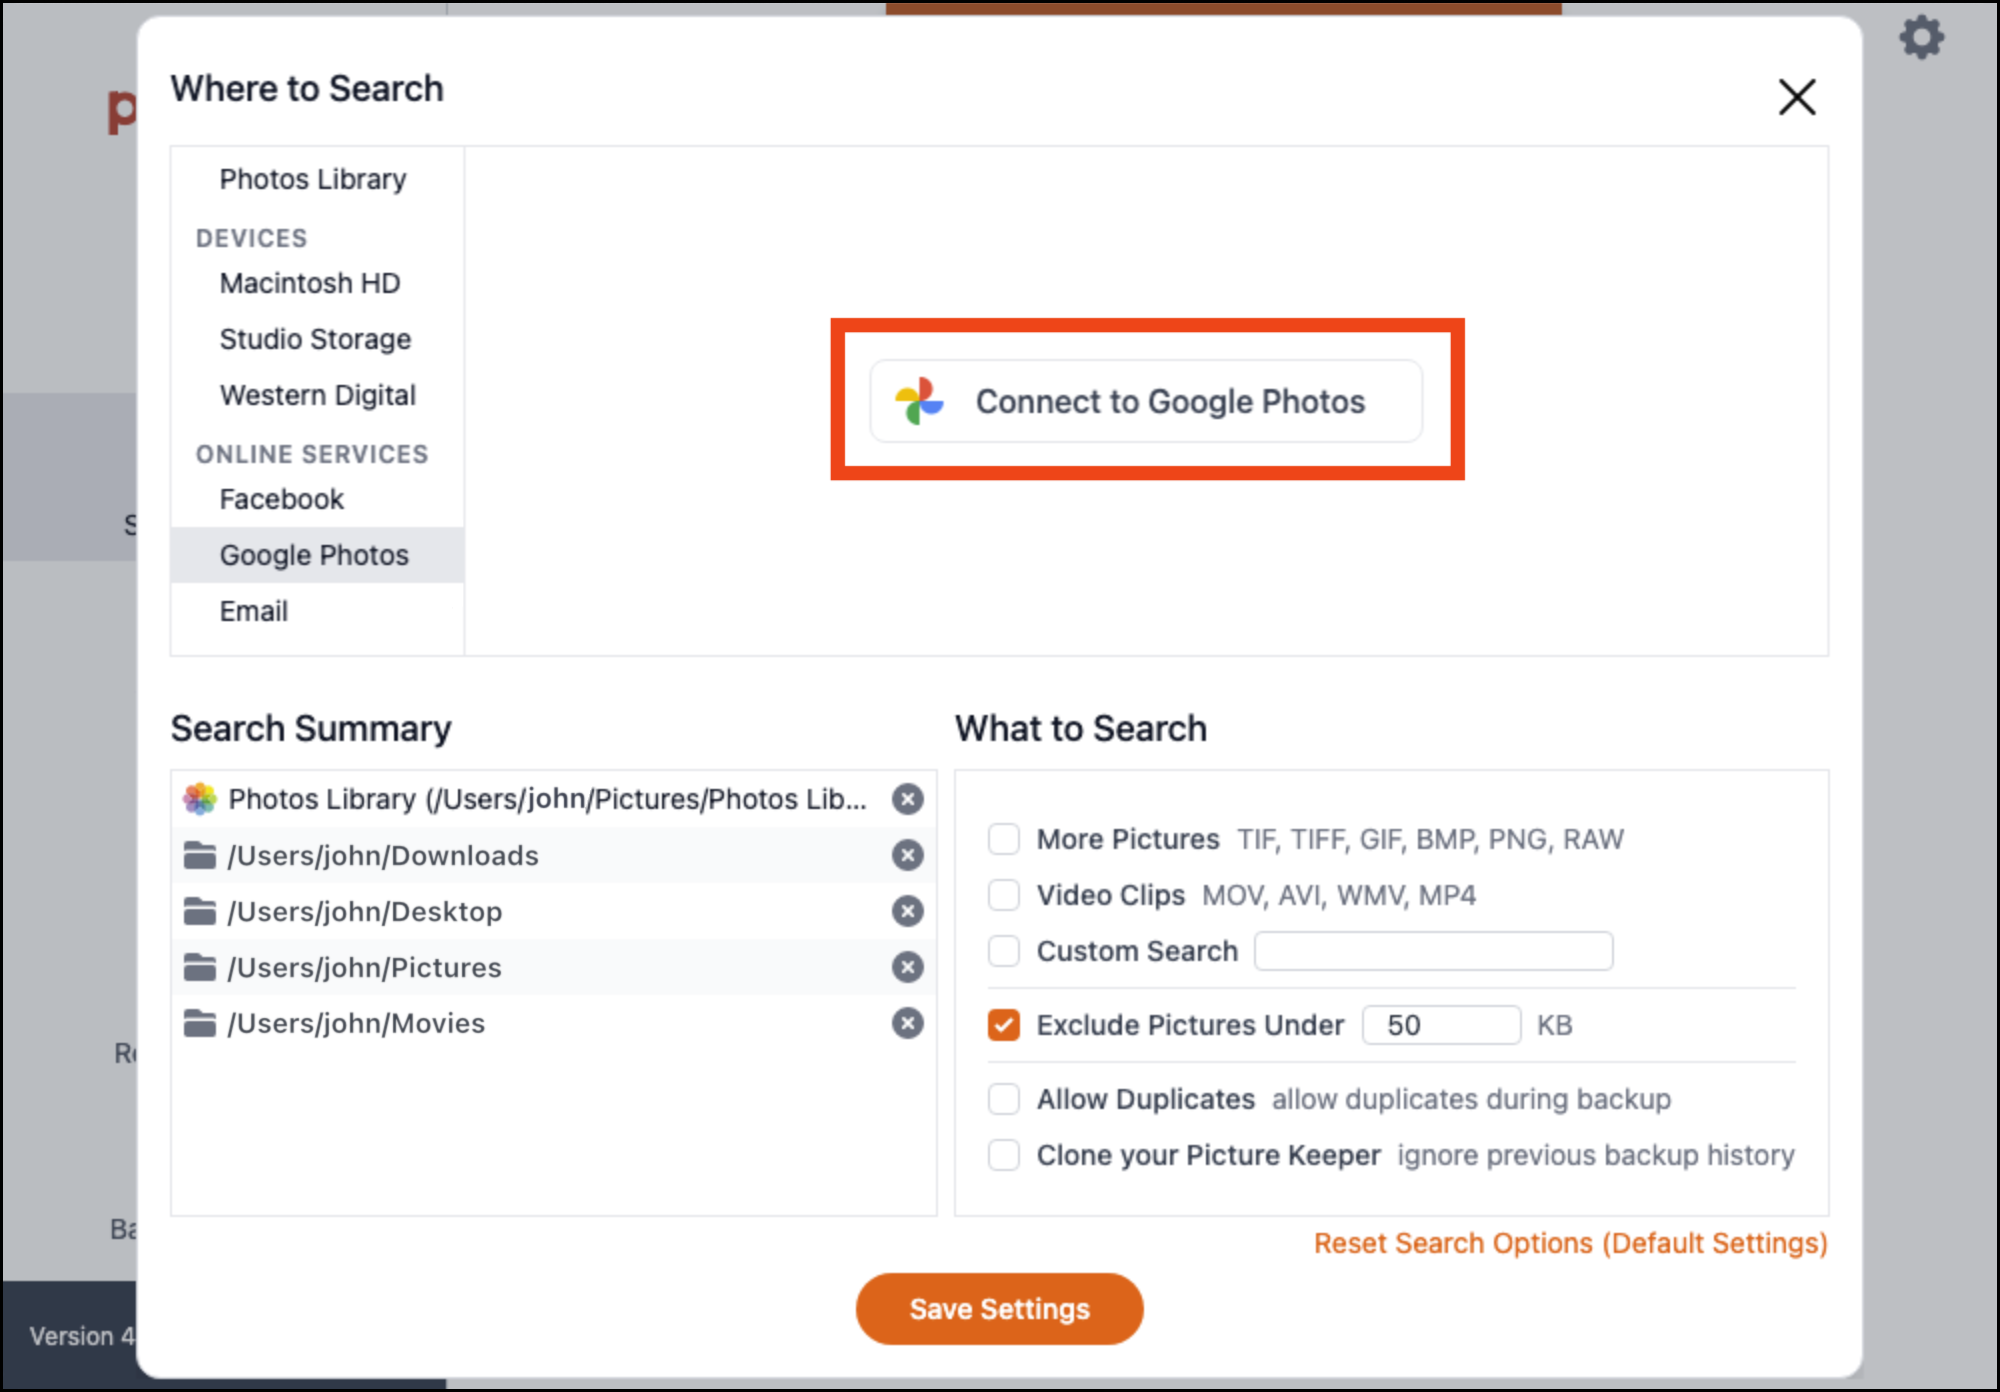Select Macintosh HD under Devices

click(x=309, y=283)
